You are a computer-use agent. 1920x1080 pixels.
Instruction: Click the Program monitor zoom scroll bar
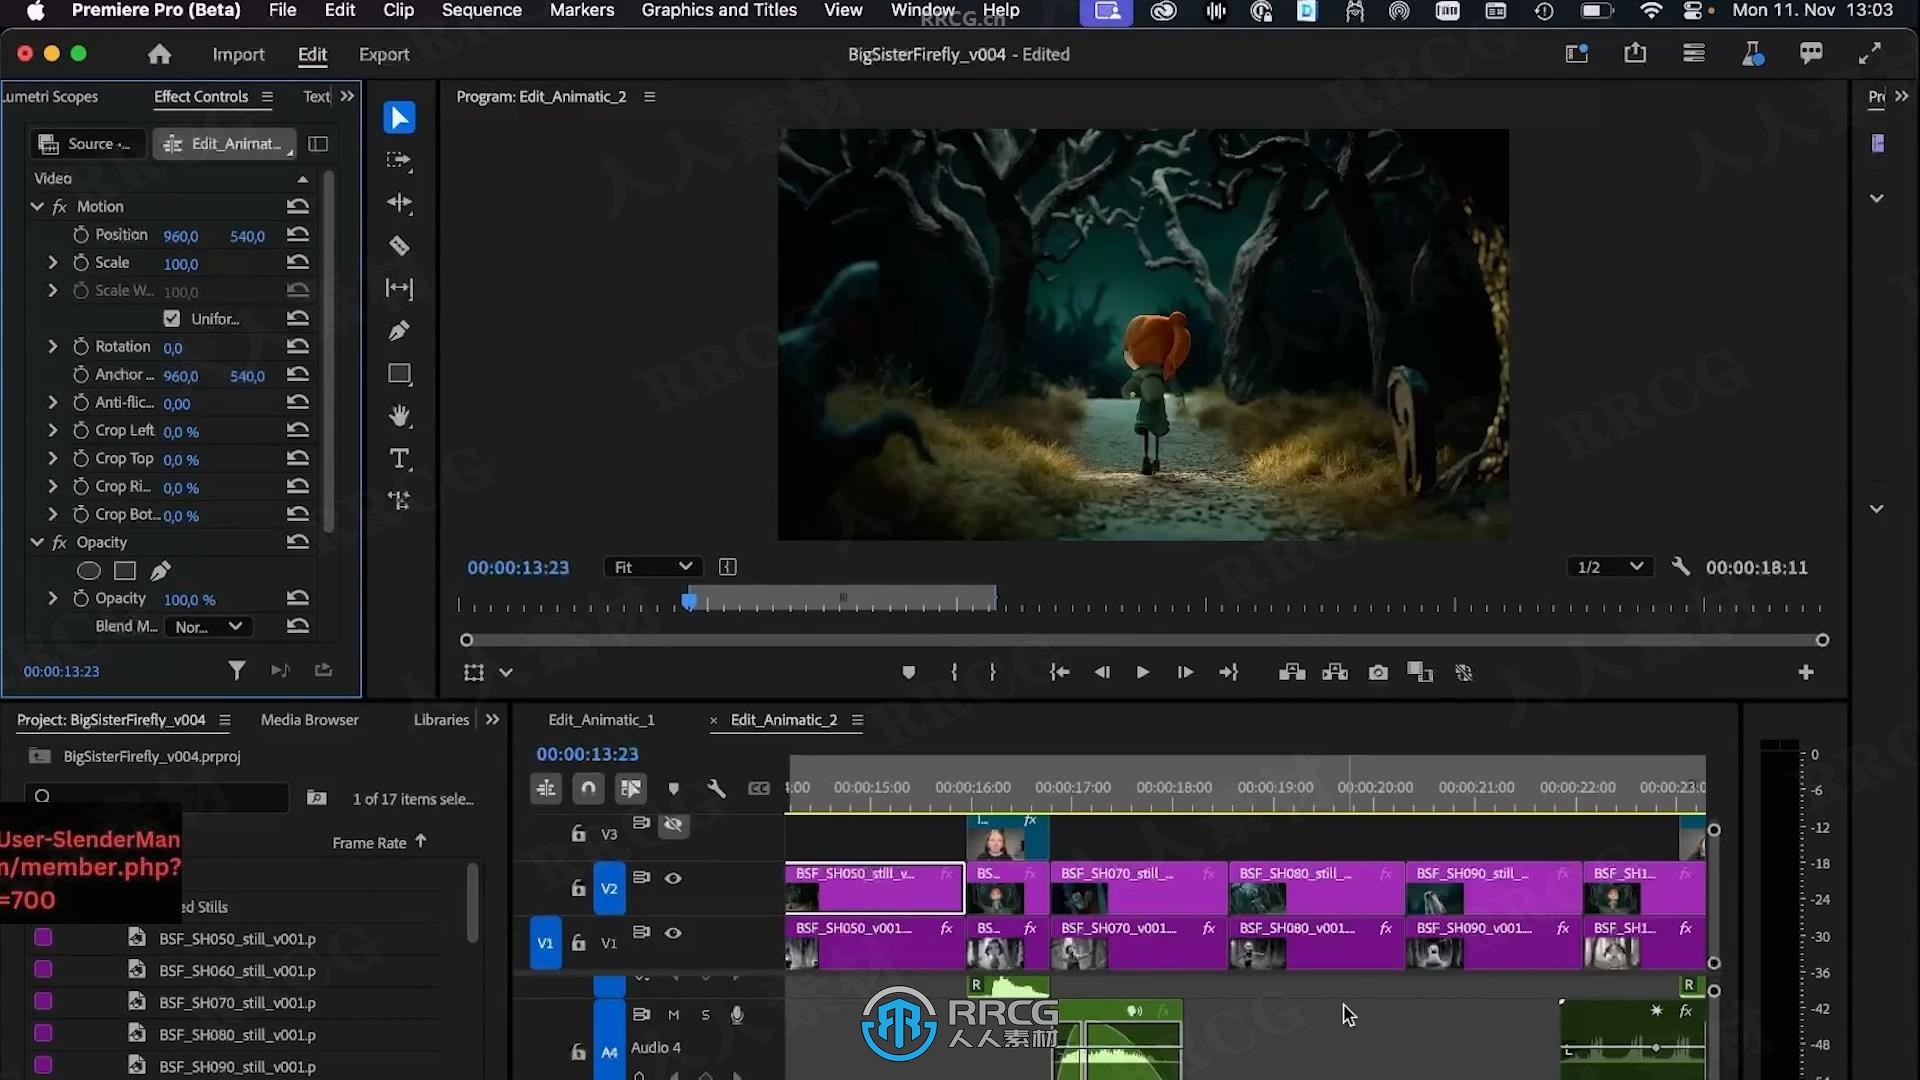[1144, 640]
